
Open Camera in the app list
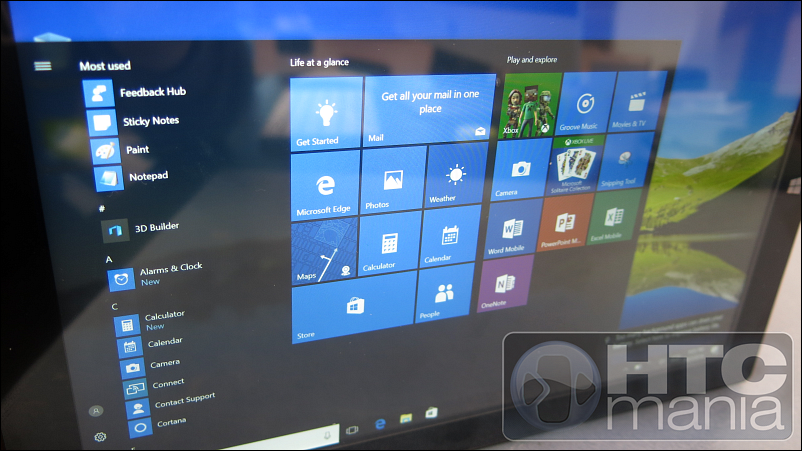click(x=150, y=365)
